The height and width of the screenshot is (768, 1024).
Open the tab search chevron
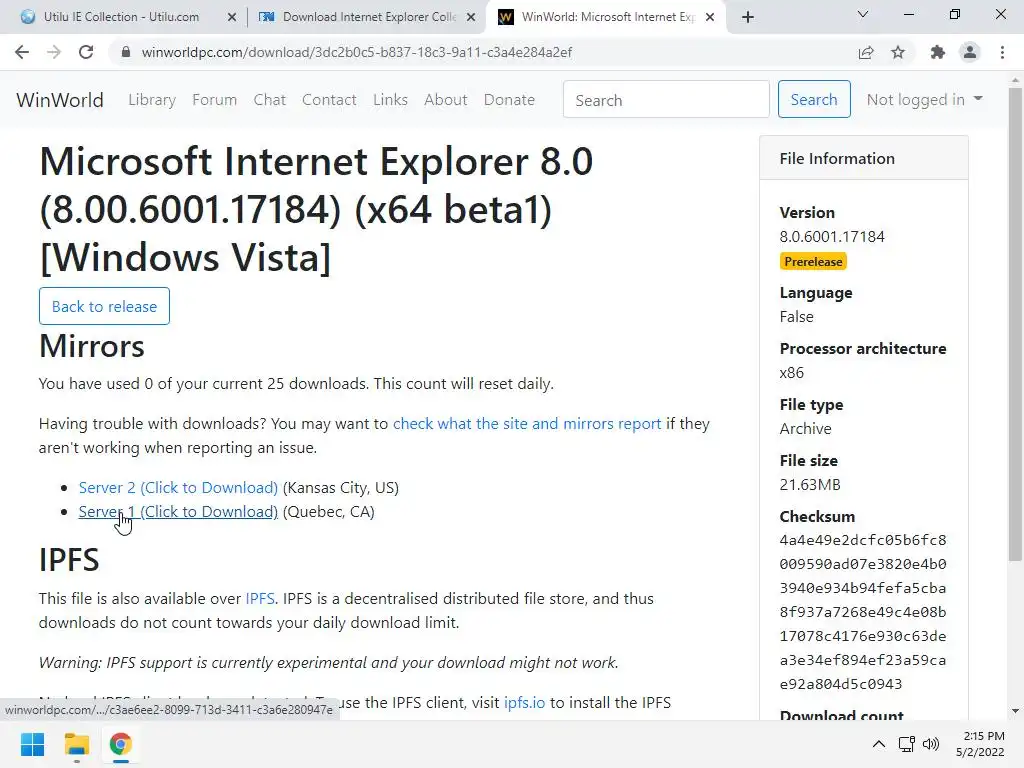863,14
